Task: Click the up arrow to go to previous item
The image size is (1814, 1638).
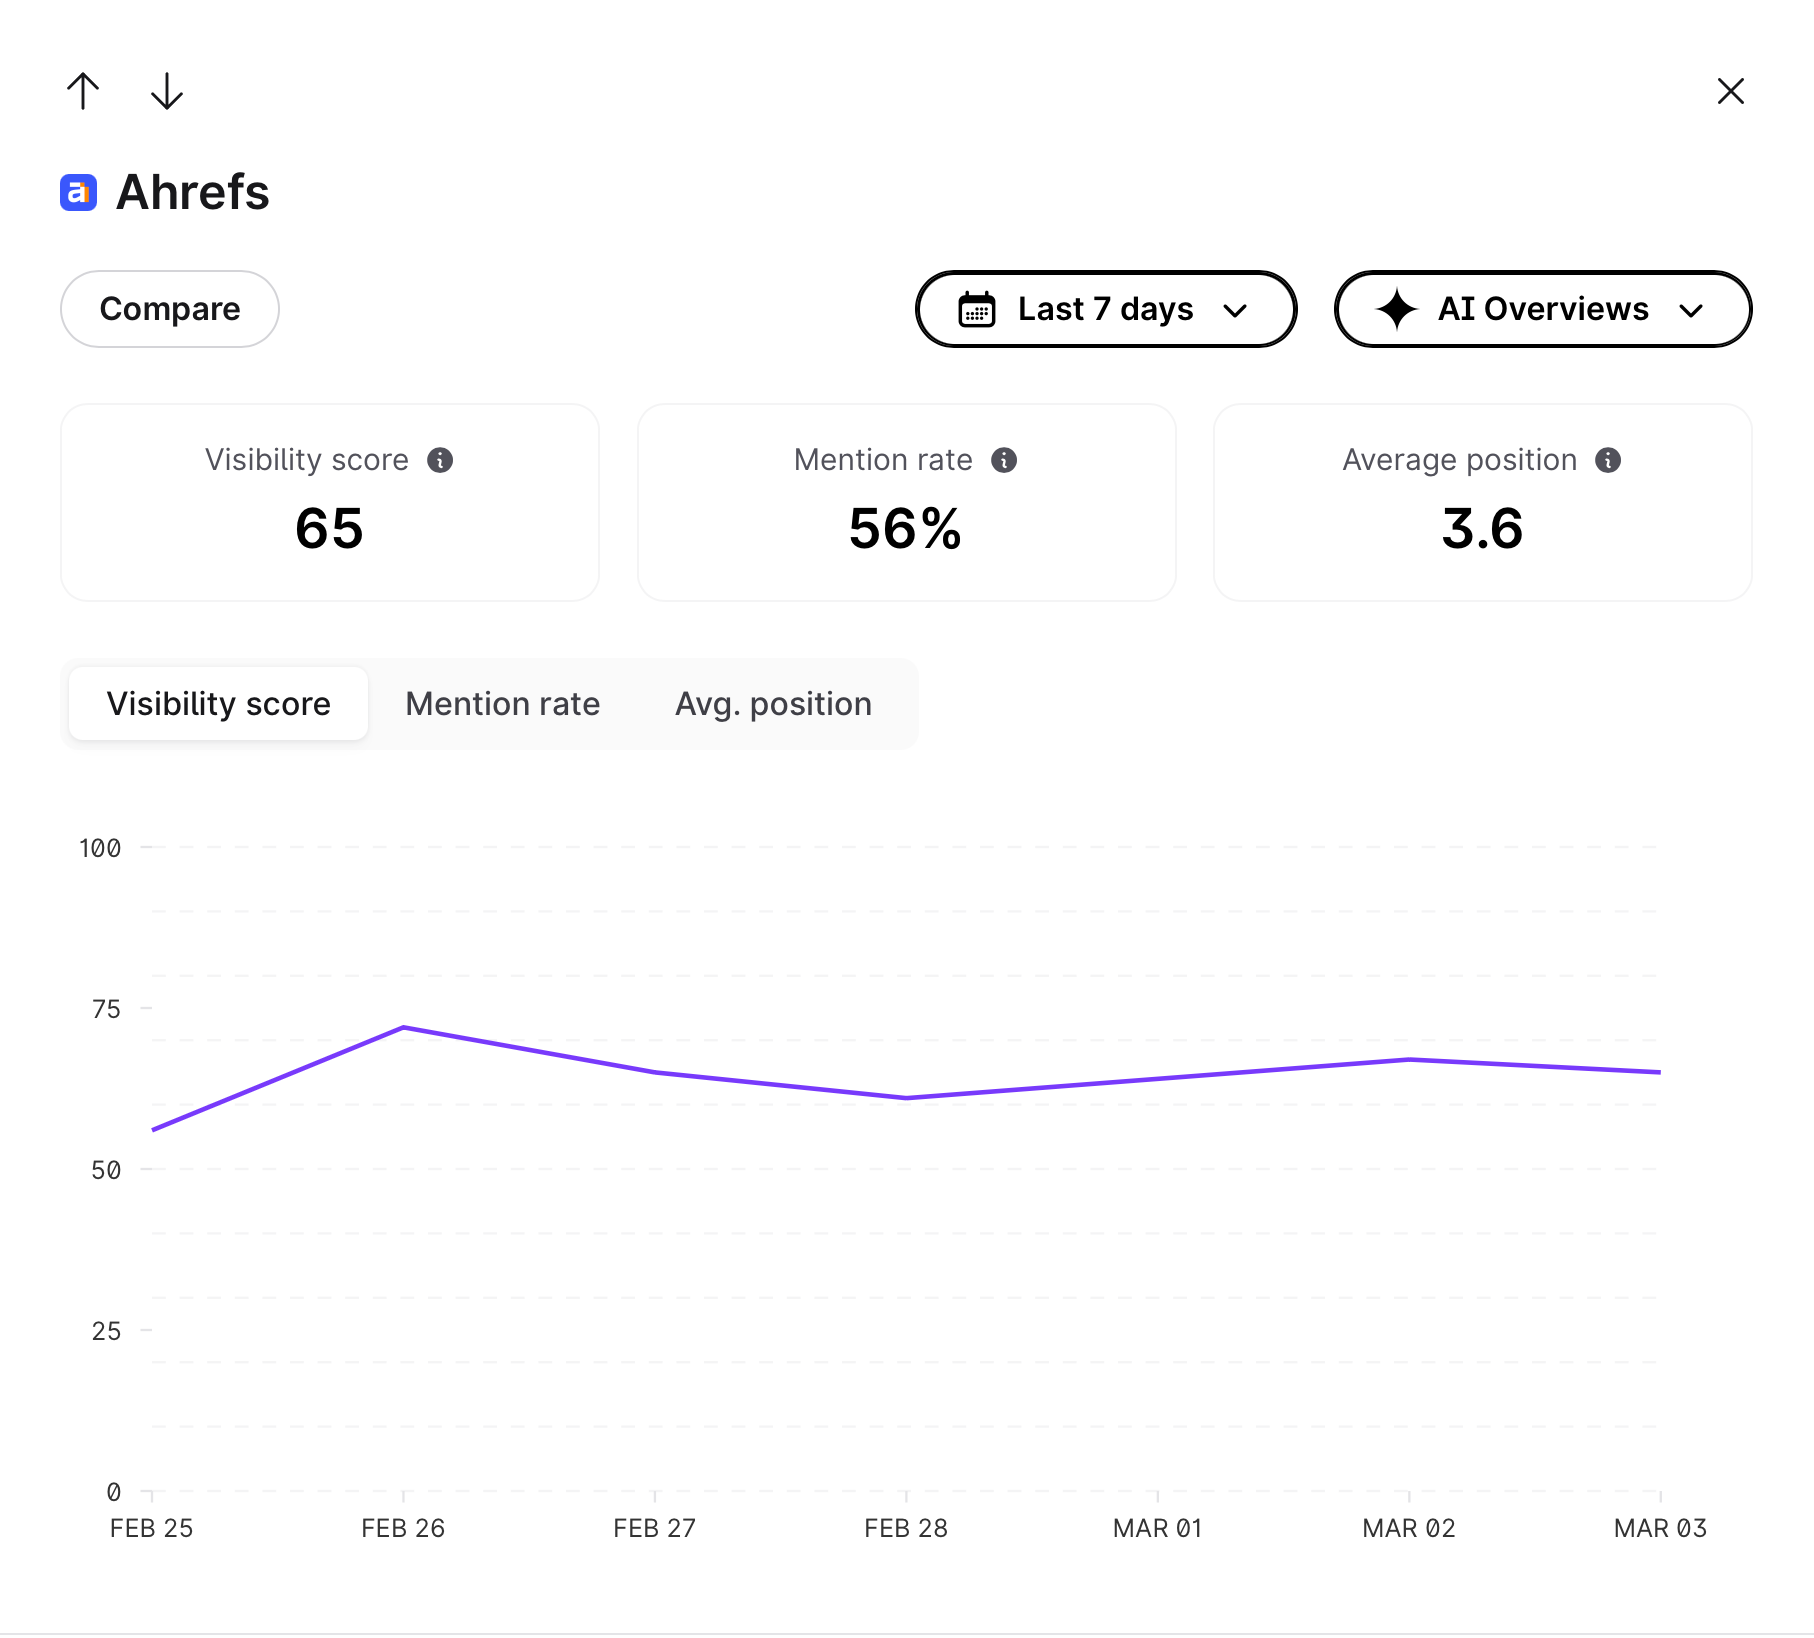Action: (83, 91)
